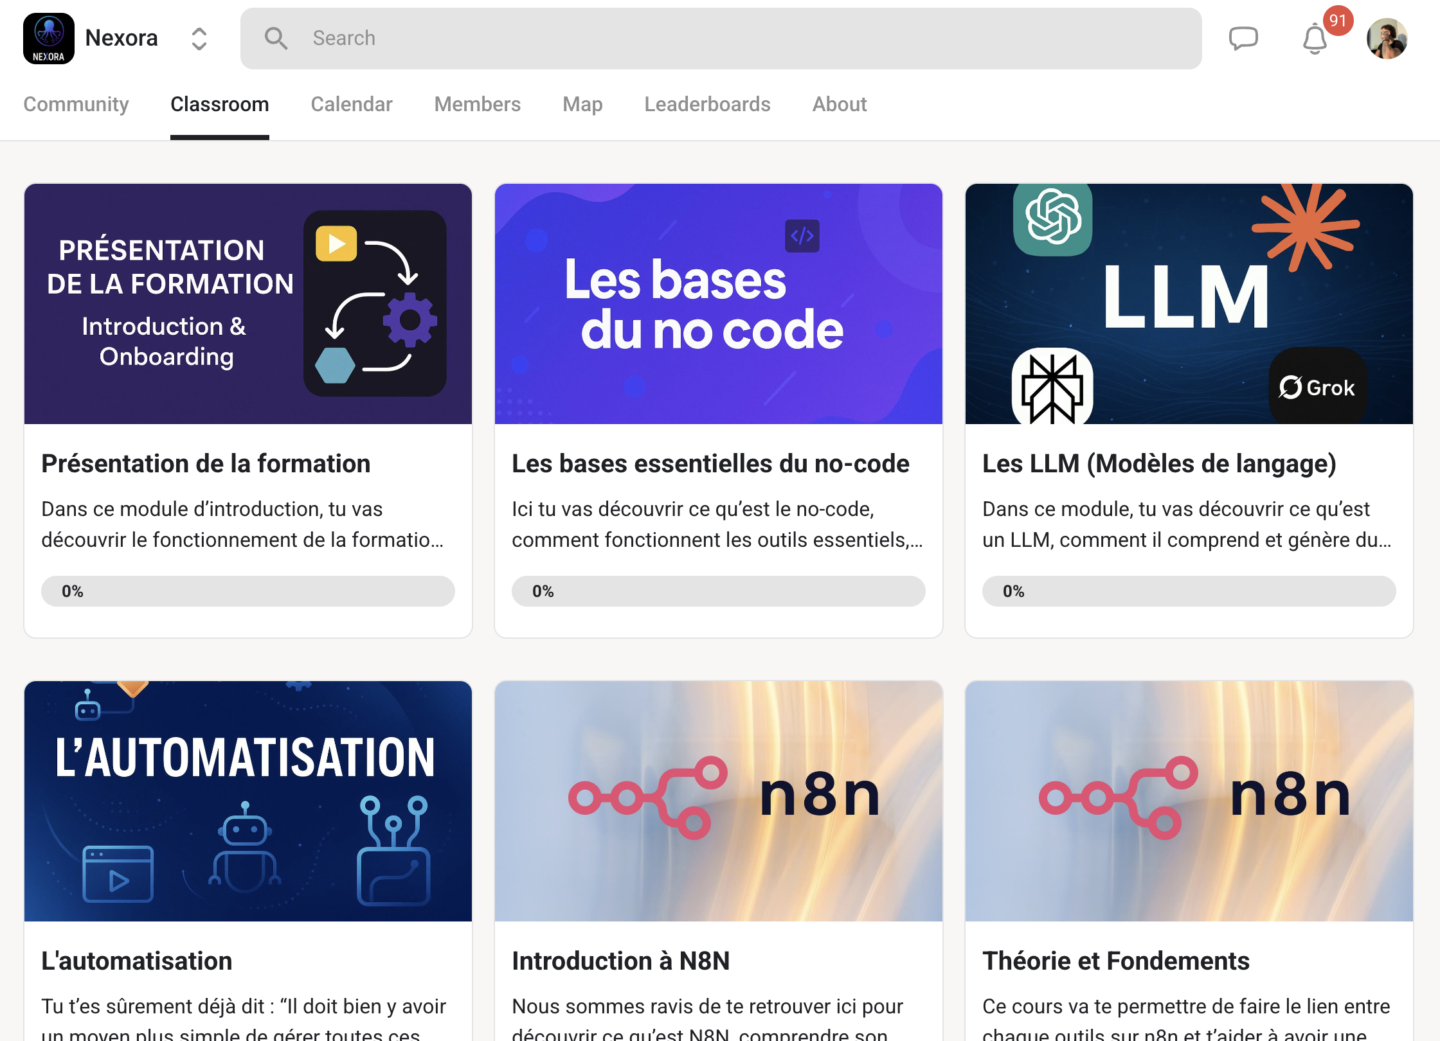This screenshot has width=1440, height=1041.
Task: Open the LLM course thumbnail
Action: [1189, 304]
